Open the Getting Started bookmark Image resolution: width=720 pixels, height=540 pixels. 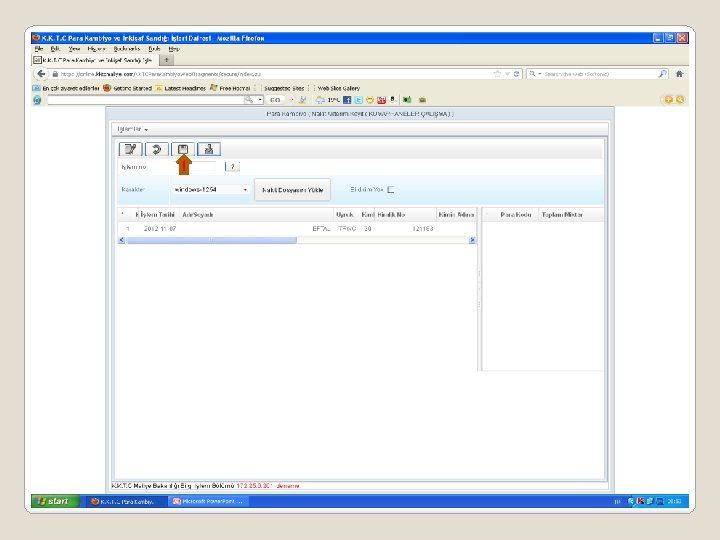(x=128, y=88)
